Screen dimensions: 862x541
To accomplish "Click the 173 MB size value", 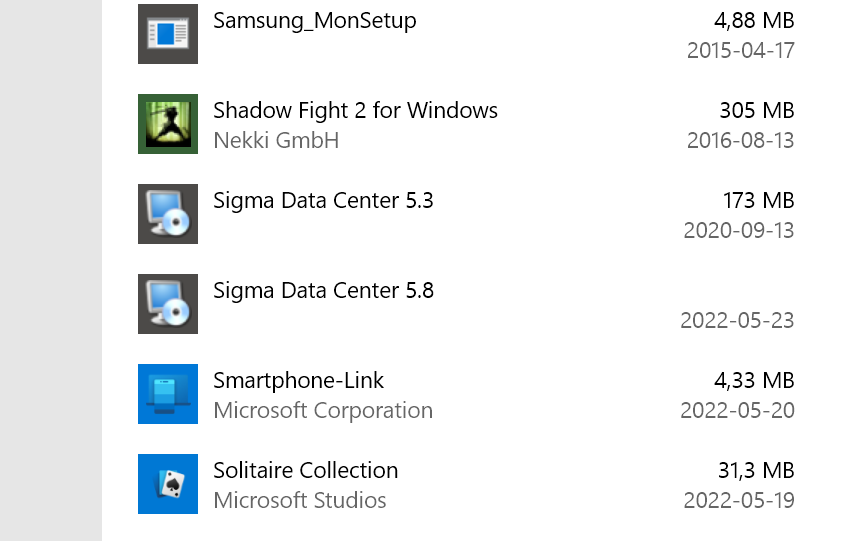I will click(x=758, y=201).
